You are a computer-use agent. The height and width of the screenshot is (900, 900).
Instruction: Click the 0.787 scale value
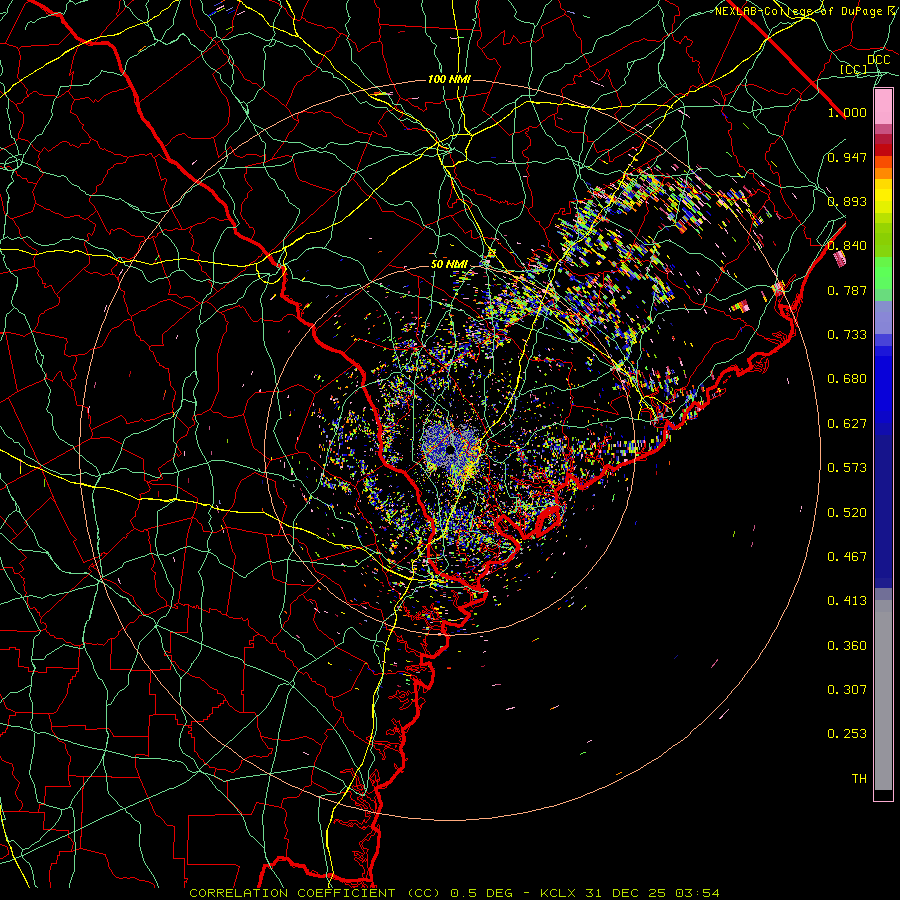[x=847, y=290]
